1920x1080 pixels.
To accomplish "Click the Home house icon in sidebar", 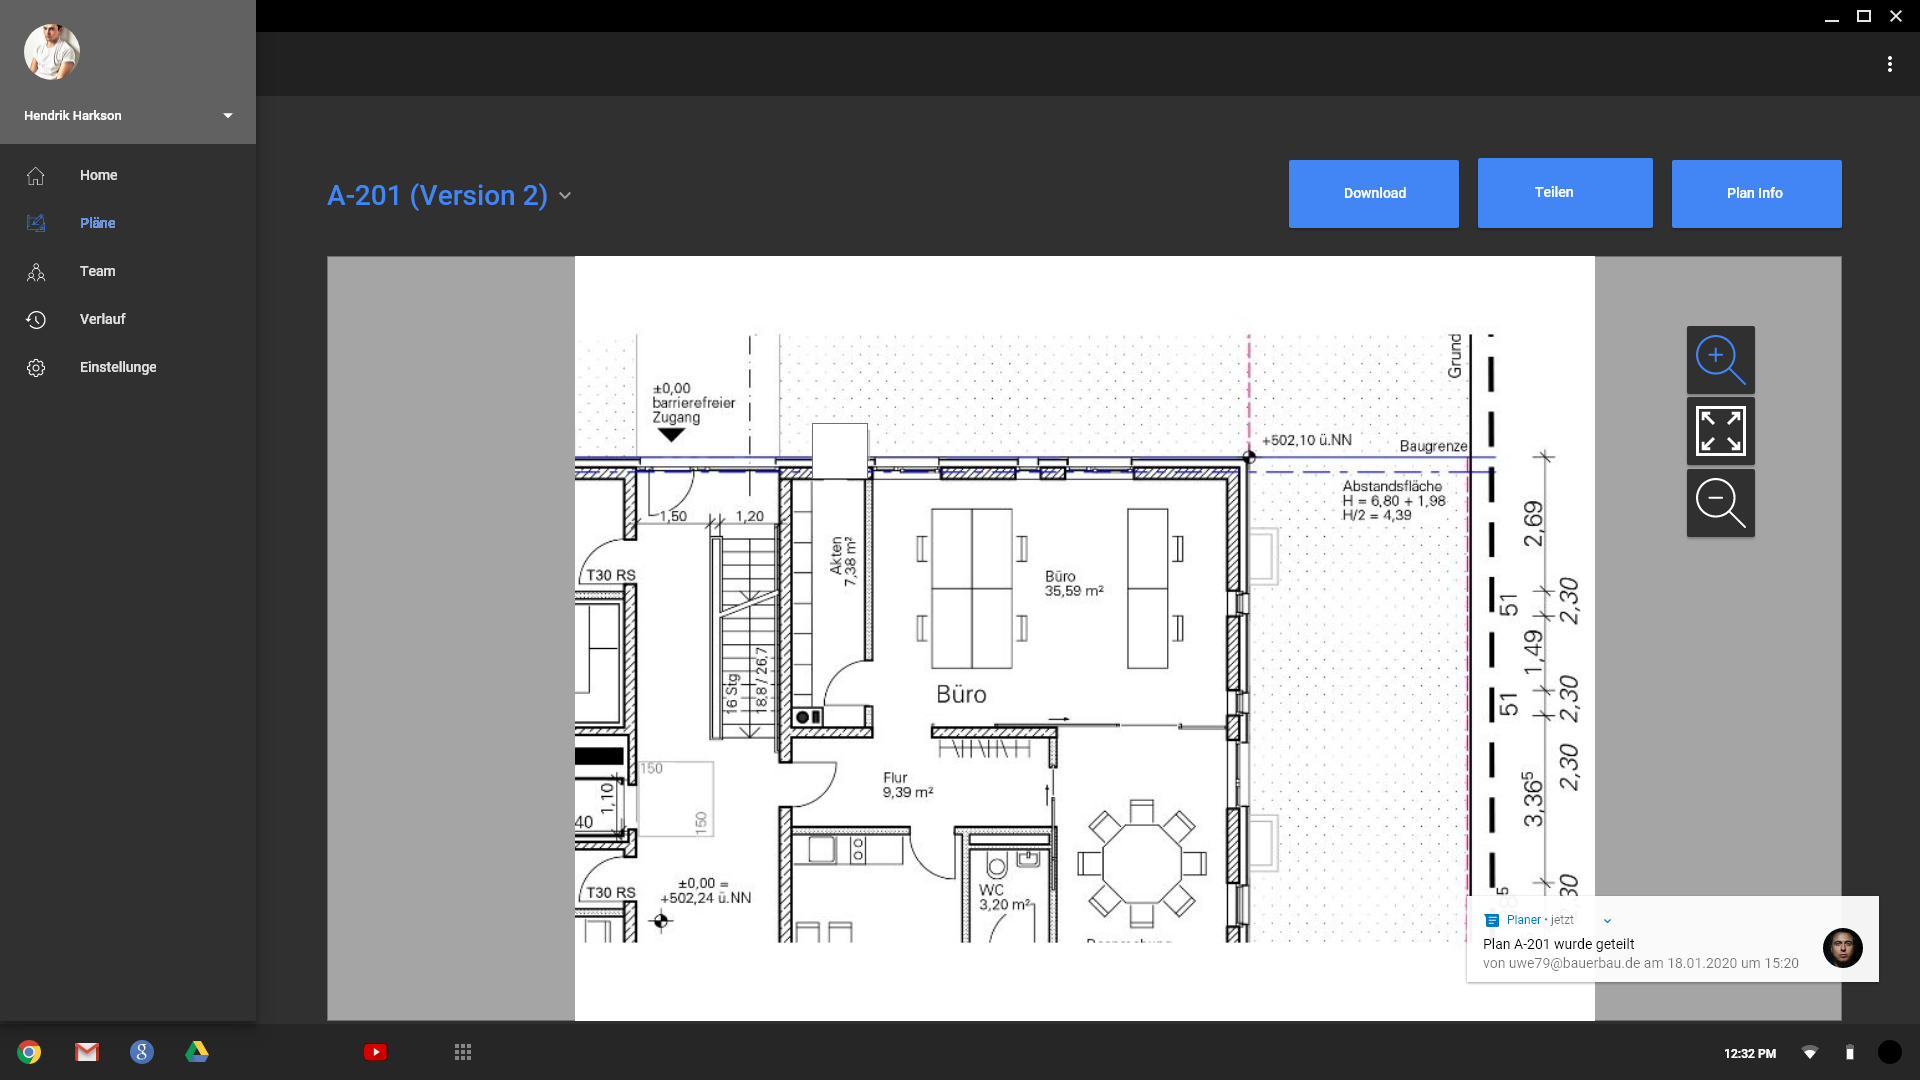I will (x=36, y=175).
